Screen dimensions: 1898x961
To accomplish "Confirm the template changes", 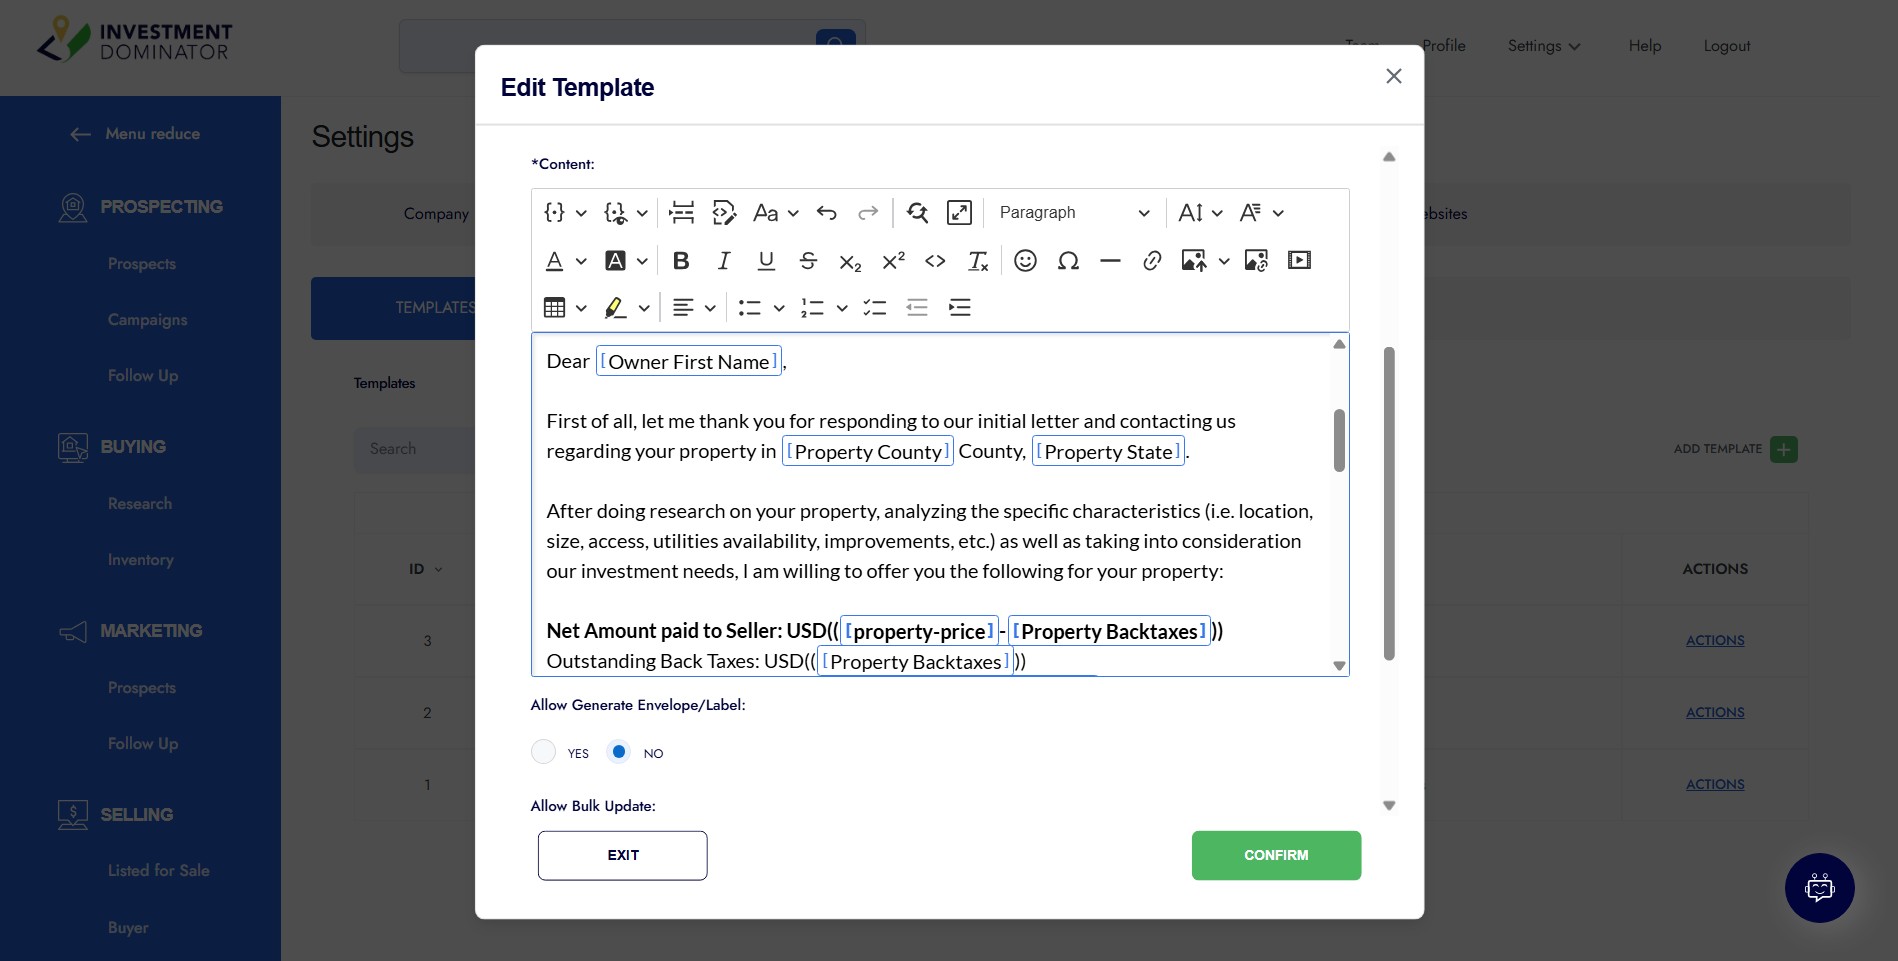I will tap(1276, 856).
